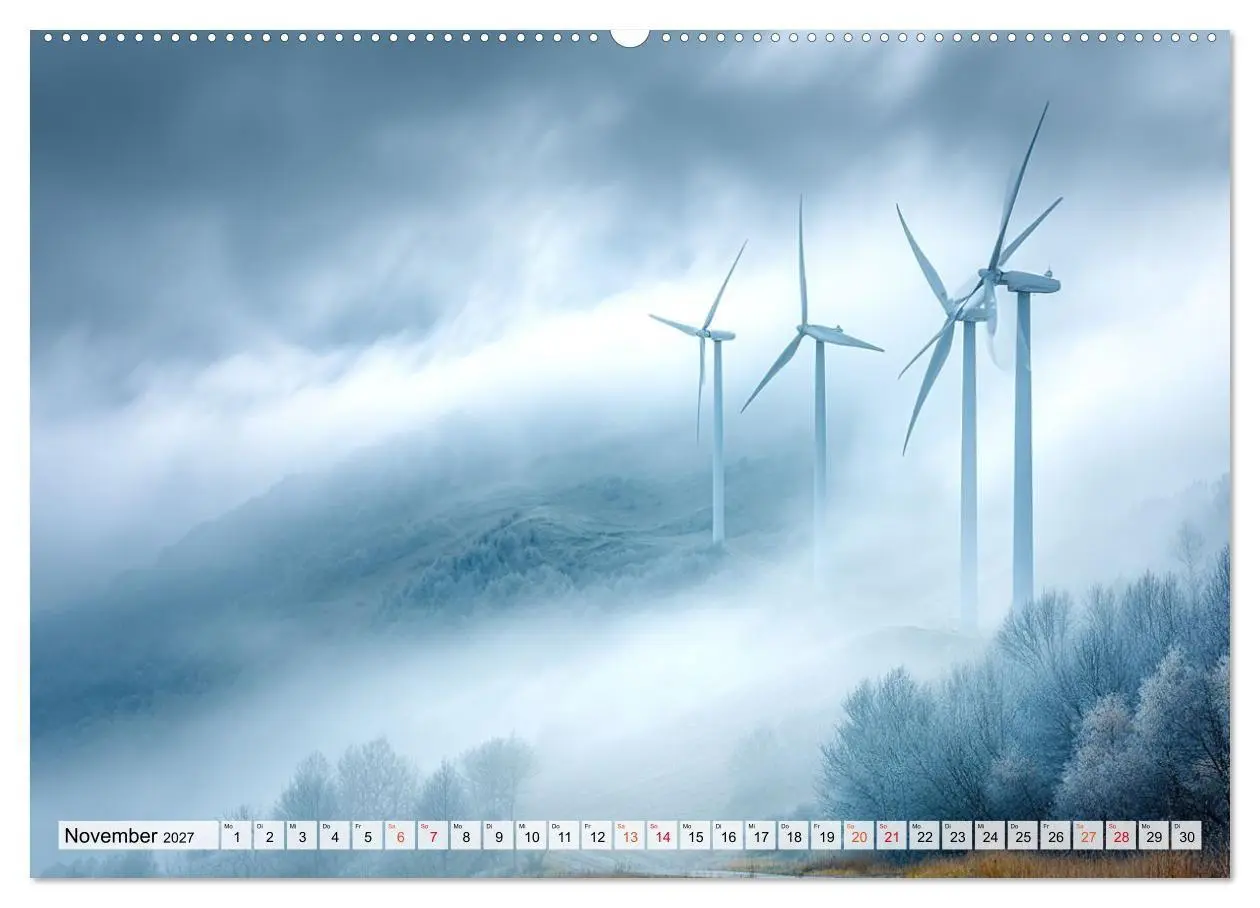Image resolution: width=1260 pixels, height=908 pixels.
Task: Select day 3 in the calendar strip
Action: pyautogui.click(x=302, y=836)
